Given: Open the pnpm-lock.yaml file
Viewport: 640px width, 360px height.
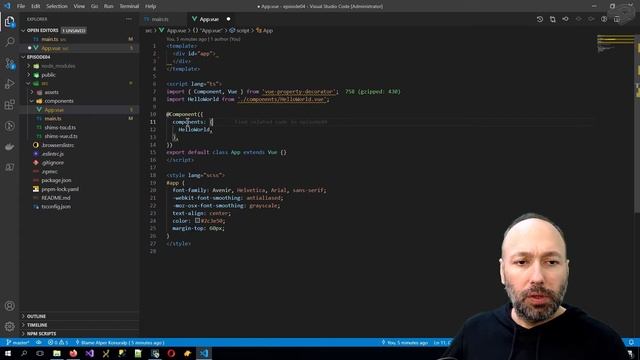Looking at the screenshot, I should [80, 189].
